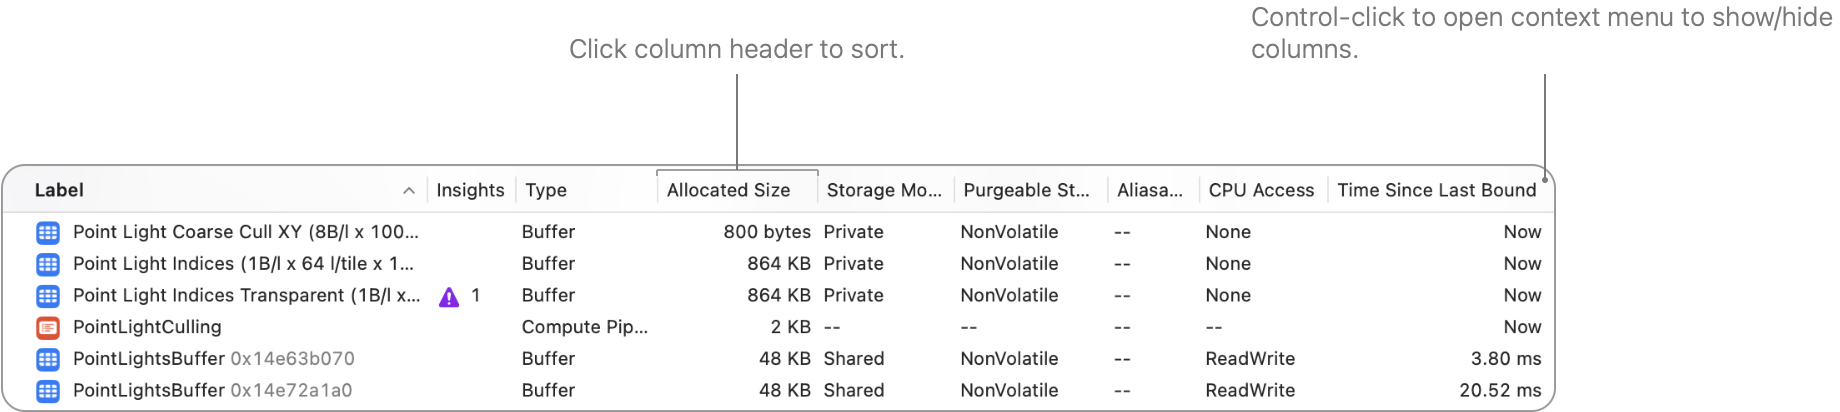Toggle the Label column sort arrow
The image size is (1840, 412).
408,191
